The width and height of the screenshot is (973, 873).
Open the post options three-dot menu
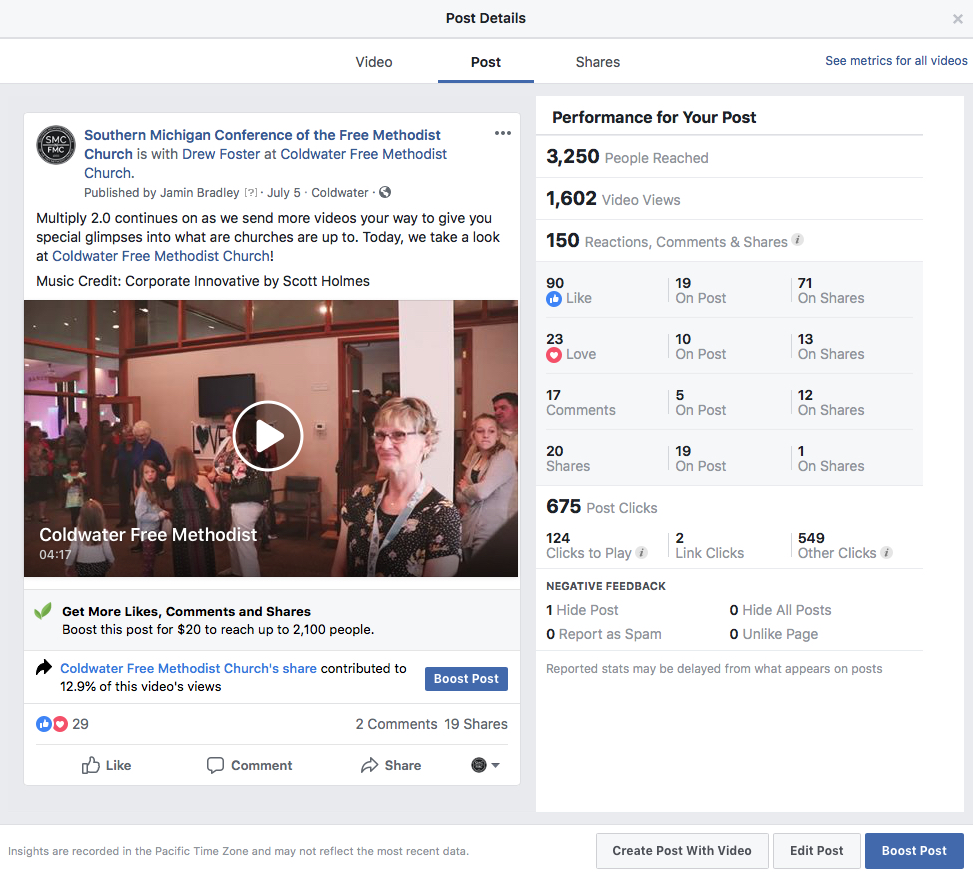pos(503,134)
